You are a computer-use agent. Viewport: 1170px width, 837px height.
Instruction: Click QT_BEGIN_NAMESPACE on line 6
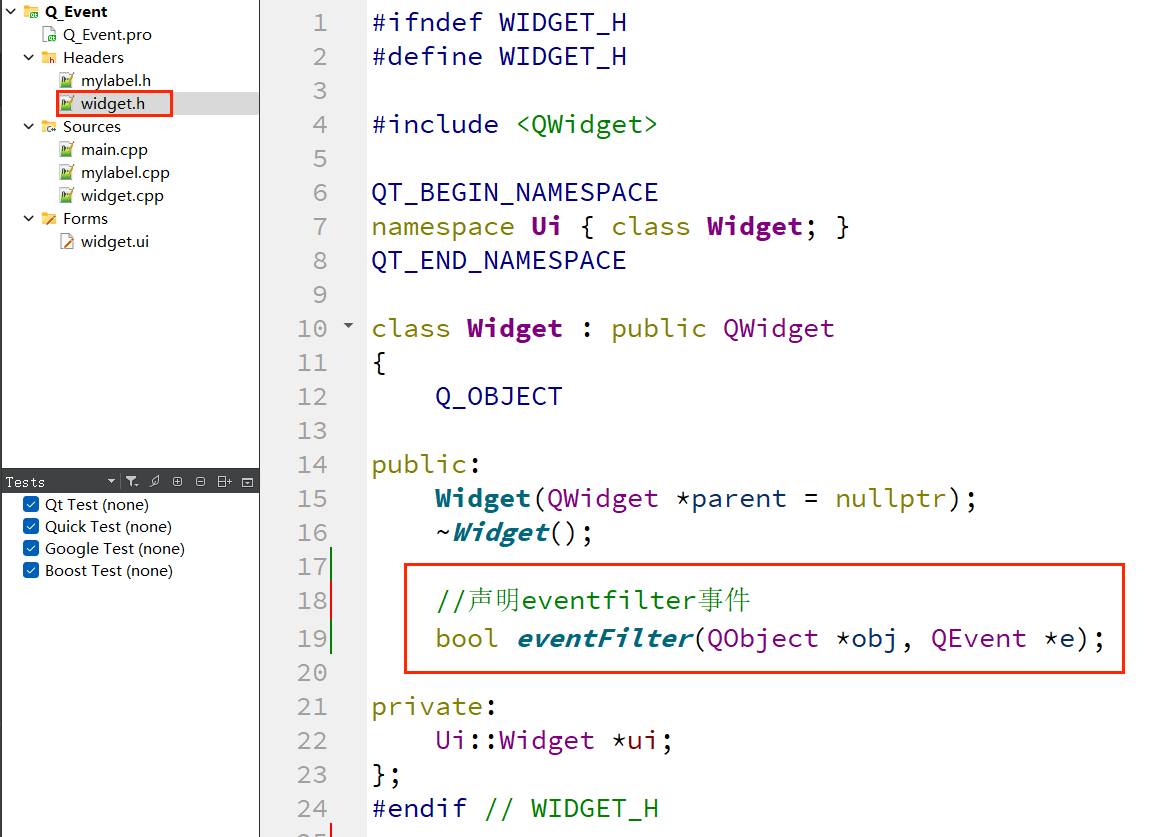(x=515, y=192)
